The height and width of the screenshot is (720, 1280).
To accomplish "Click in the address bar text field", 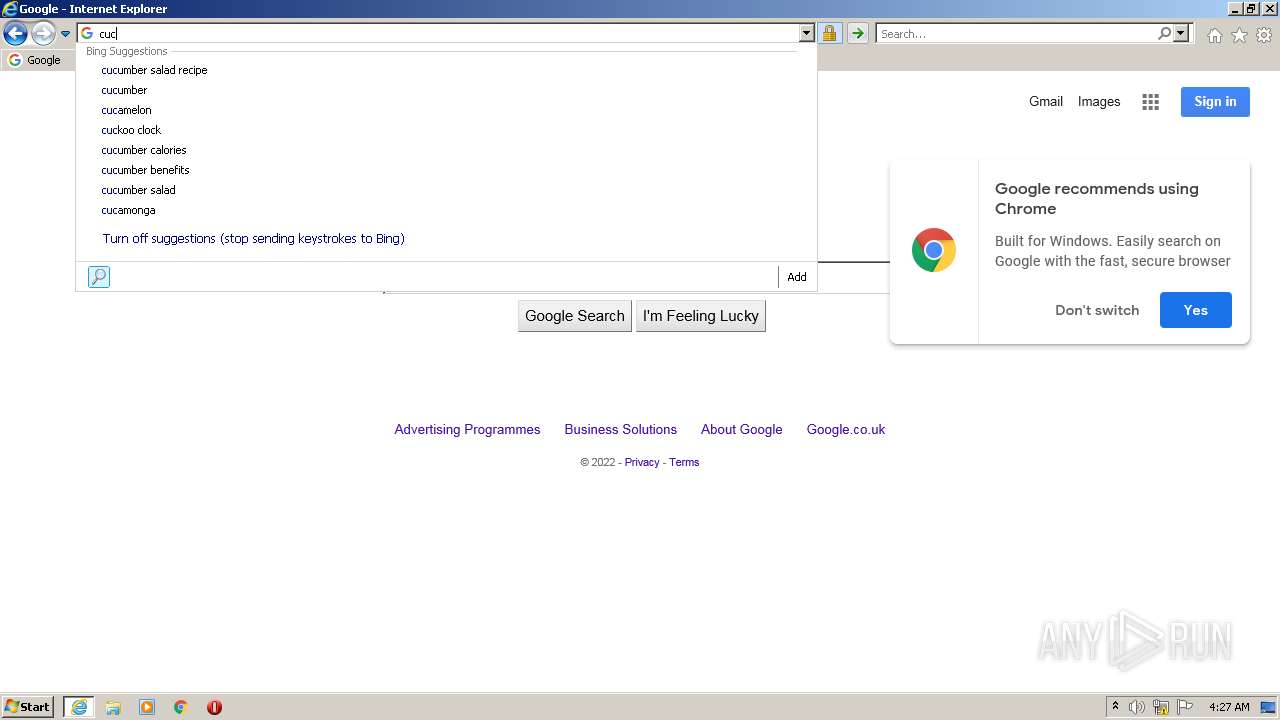I will pyautogui.click(x=447, y=34).
